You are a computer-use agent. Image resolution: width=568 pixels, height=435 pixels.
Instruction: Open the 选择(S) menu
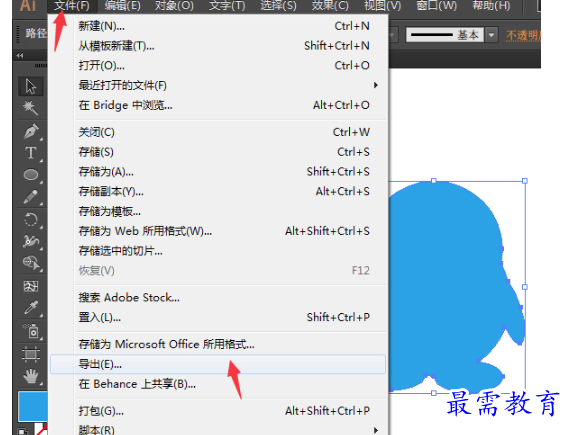(278, 5)
